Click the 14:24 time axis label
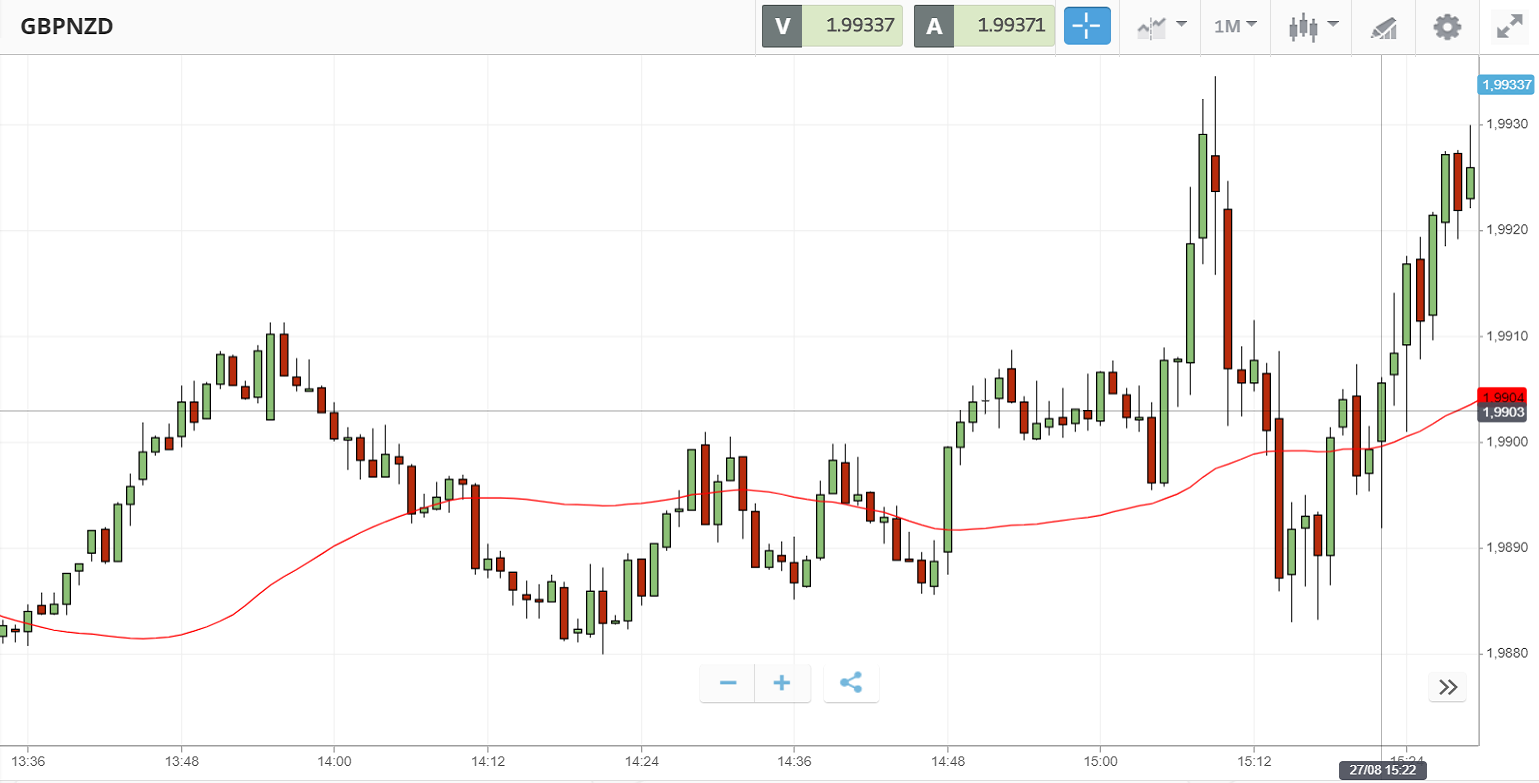The image size is (1539, 783). tap(641, 761)
